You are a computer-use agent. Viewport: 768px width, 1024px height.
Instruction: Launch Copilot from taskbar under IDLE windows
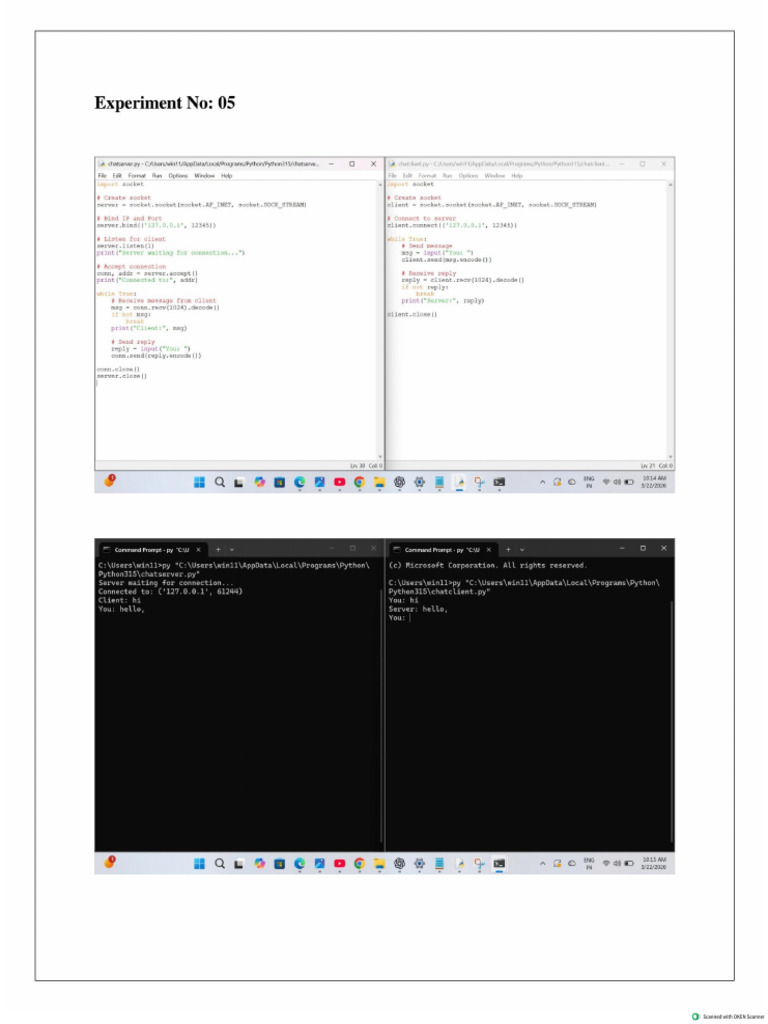pos(260,482)
